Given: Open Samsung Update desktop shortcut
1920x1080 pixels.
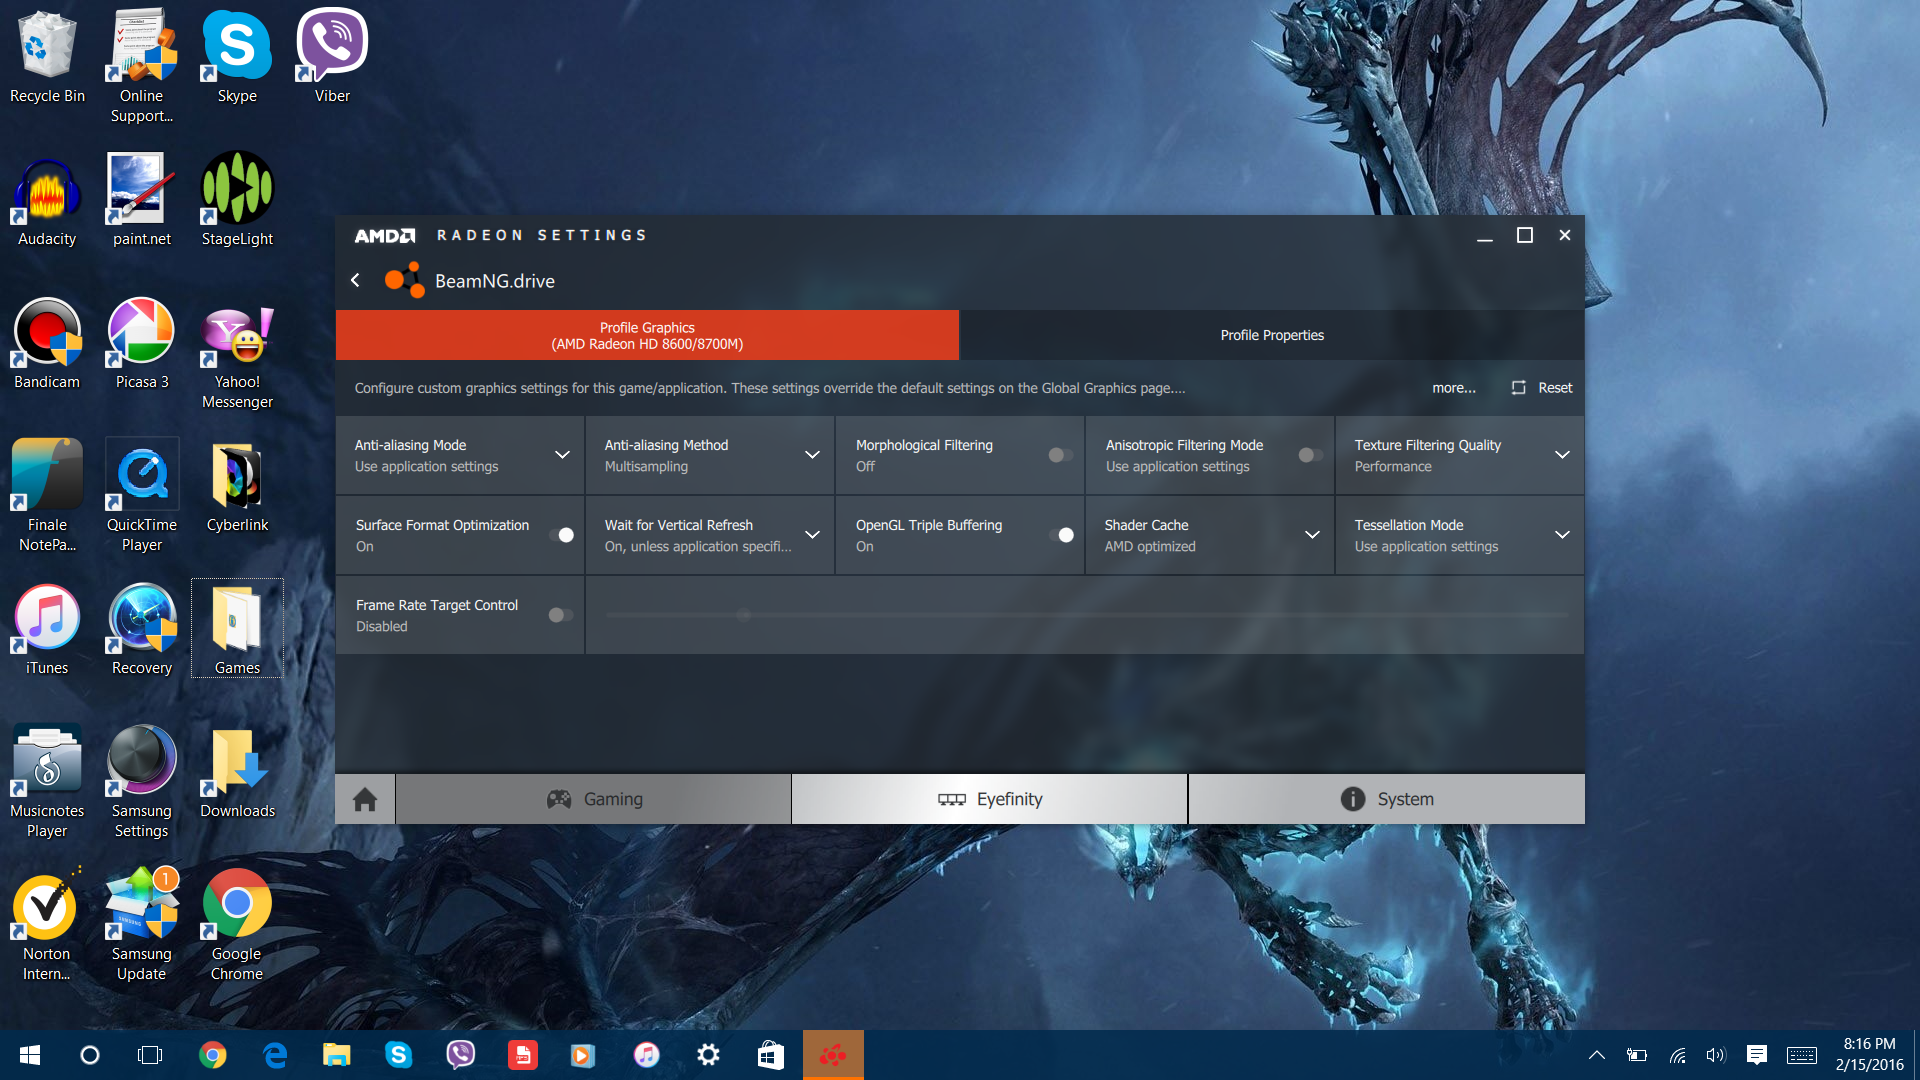Looking at the screenshot, I should click(x=142, y=925).
